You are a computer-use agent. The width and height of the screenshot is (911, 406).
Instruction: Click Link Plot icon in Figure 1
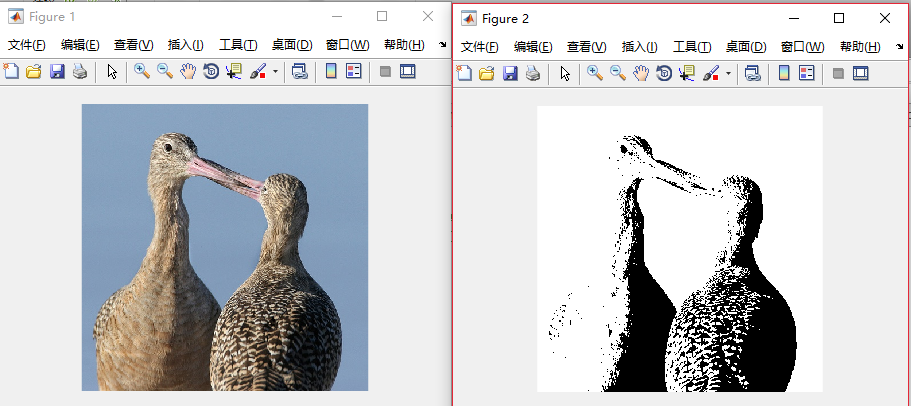click(x=299, y=71)
